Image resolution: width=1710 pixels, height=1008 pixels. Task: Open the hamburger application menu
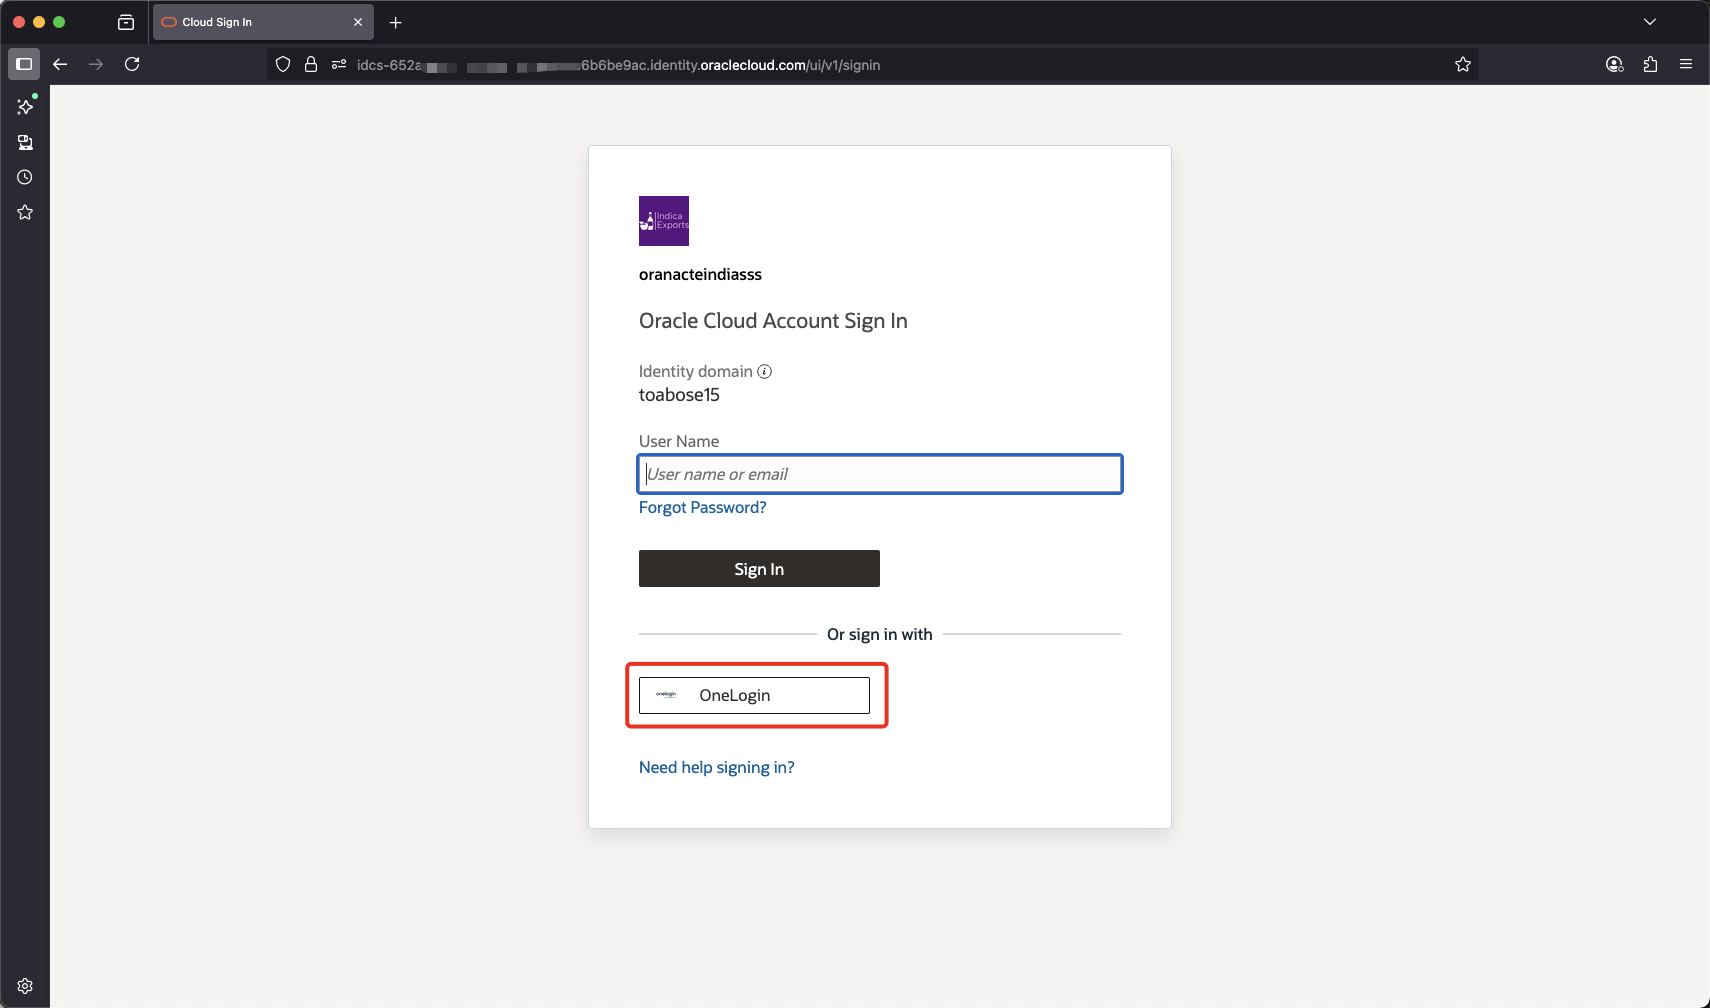(x=1686, y=64)
